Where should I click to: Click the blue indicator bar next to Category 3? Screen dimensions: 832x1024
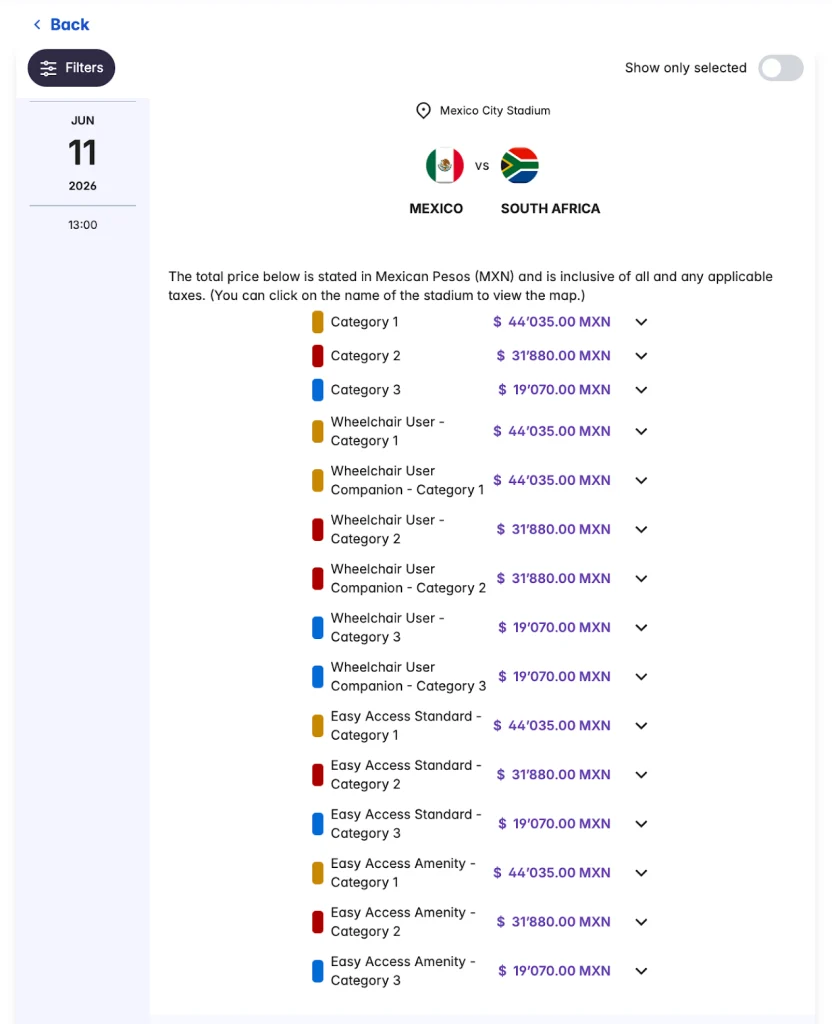click(x=318, y=389)
